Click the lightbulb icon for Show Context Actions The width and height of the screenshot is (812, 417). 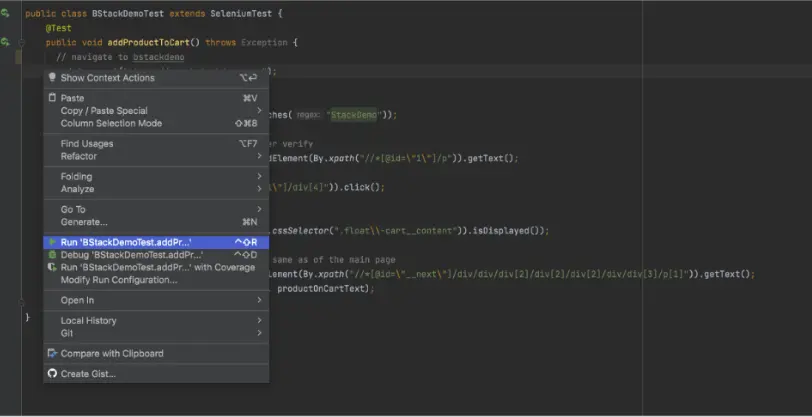pos(52,77)
